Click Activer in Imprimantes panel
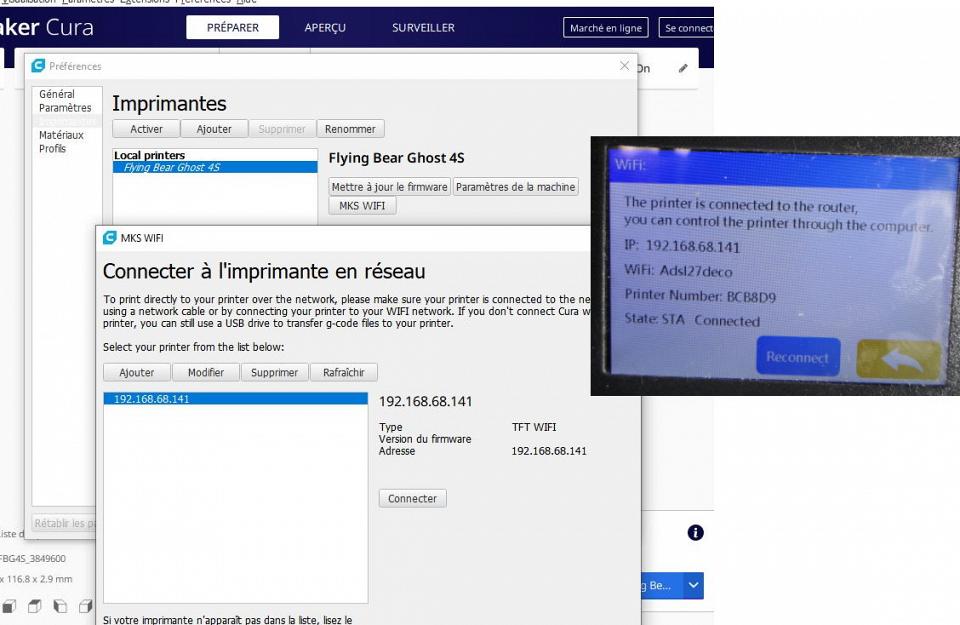Screen dimensions: 960x625 (x=146, y=129)
